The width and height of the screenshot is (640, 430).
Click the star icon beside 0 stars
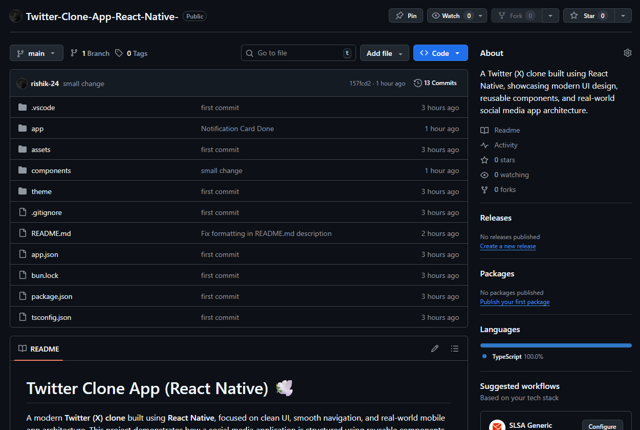click(484, 160)
